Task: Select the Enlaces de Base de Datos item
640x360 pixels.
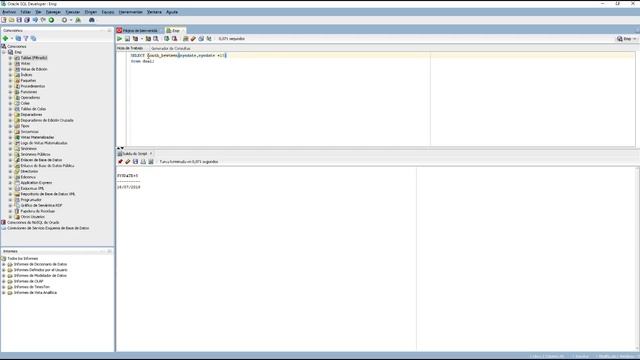Action: 41,160
